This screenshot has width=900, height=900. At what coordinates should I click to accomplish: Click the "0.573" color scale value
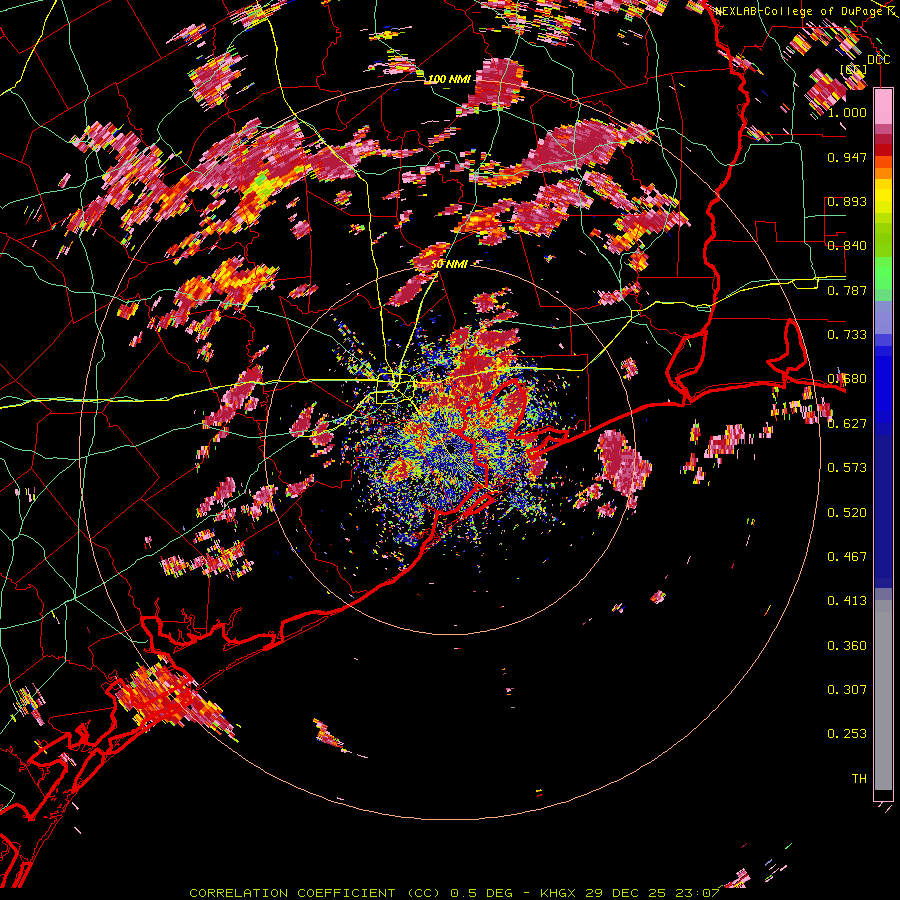(x=847, y=468)
